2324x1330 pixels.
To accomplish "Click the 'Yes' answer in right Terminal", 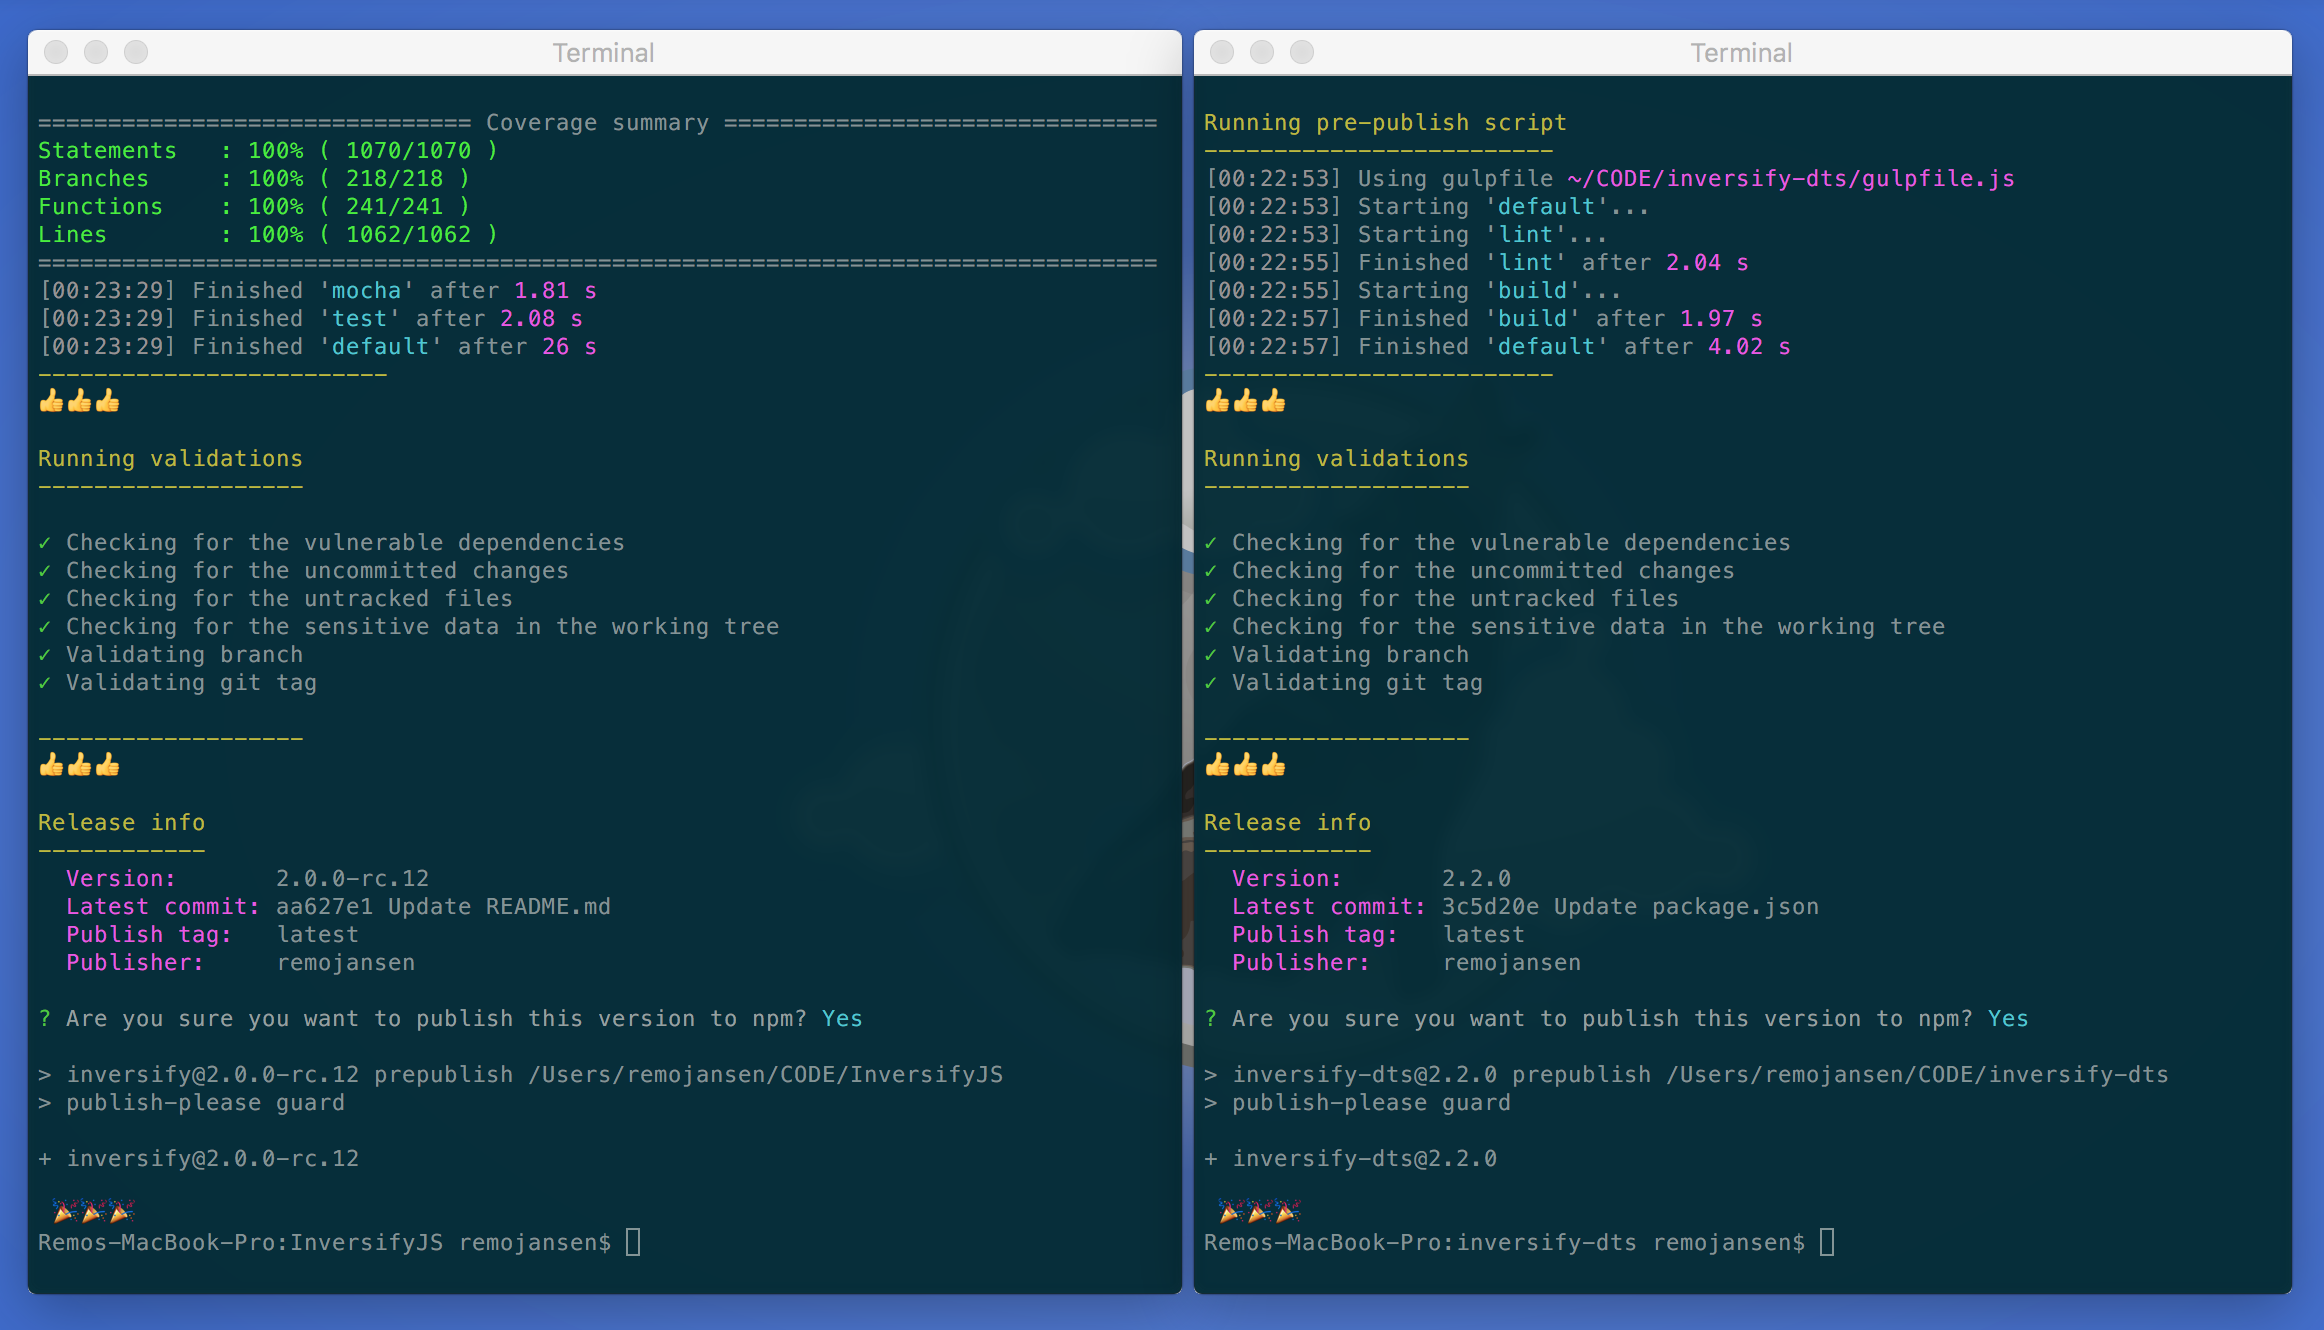I will (x=2008, y=1019).
